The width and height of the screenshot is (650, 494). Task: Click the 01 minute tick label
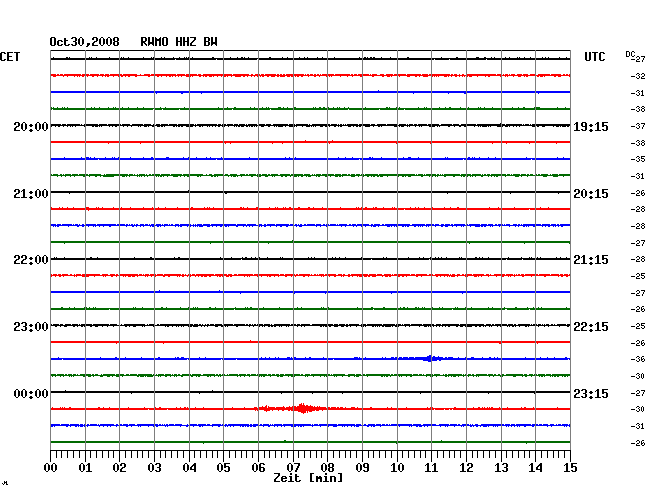coord(85,467)
